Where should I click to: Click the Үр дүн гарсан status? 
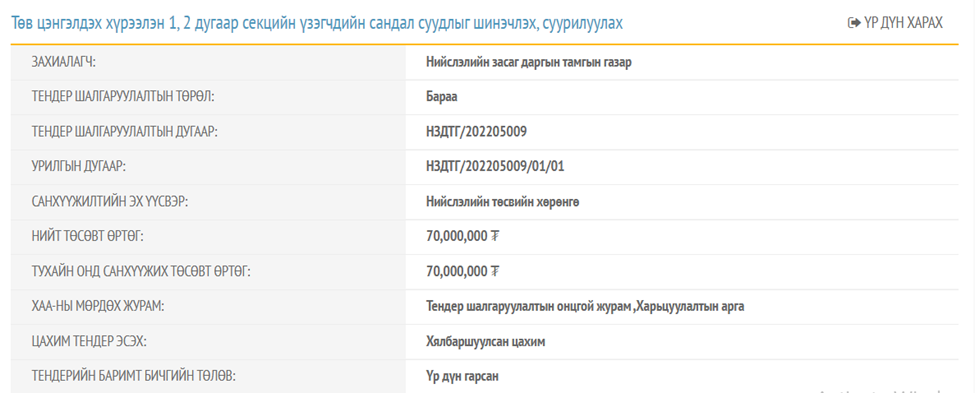click(463, 376)
